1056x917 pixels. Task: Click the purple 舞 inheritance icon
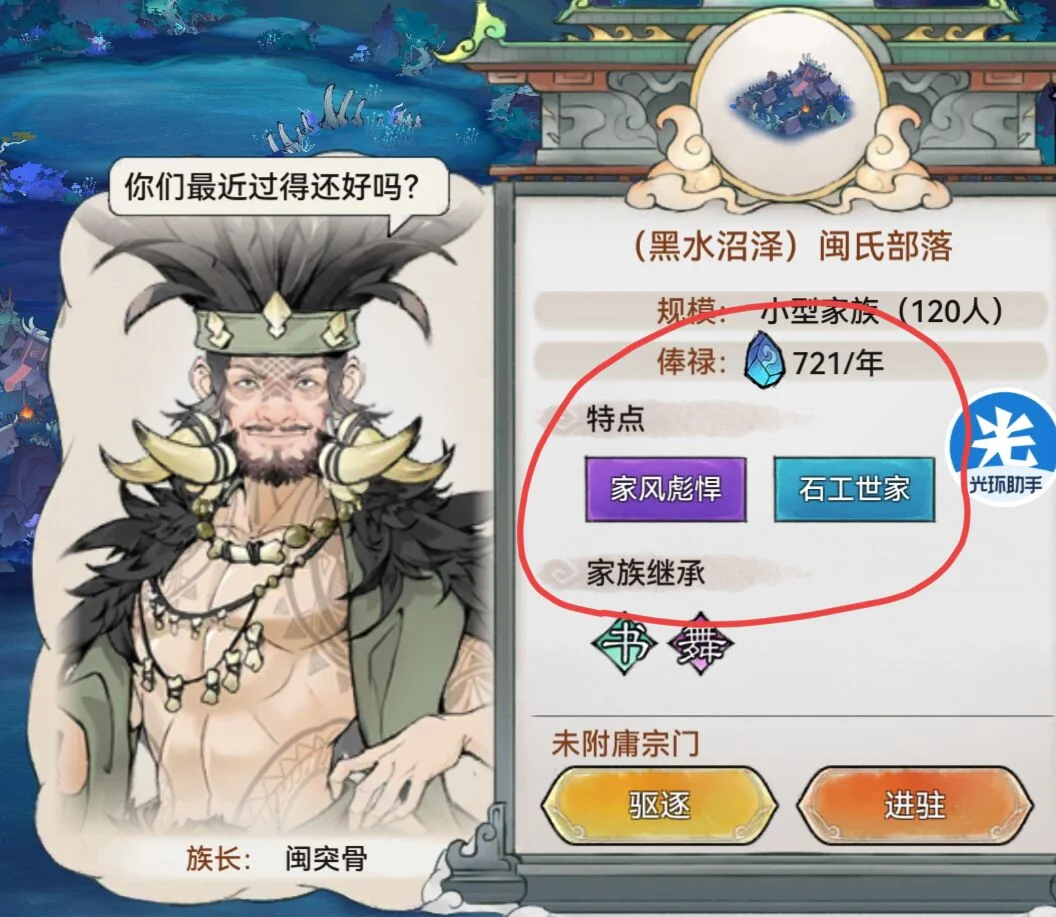(699, 644)
